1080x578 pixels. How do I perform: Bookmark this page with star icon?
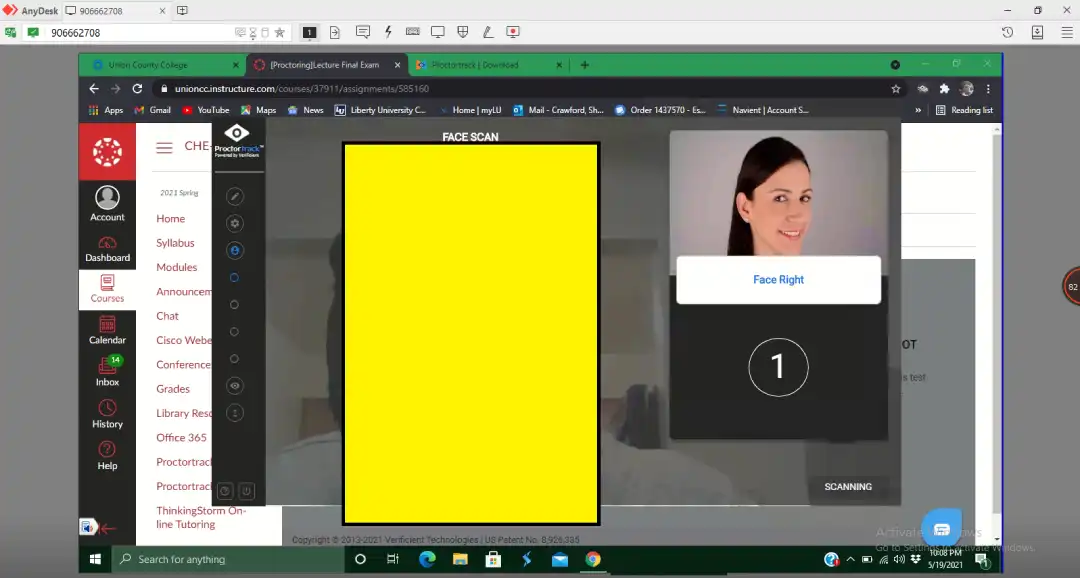(x=896, y=89)
